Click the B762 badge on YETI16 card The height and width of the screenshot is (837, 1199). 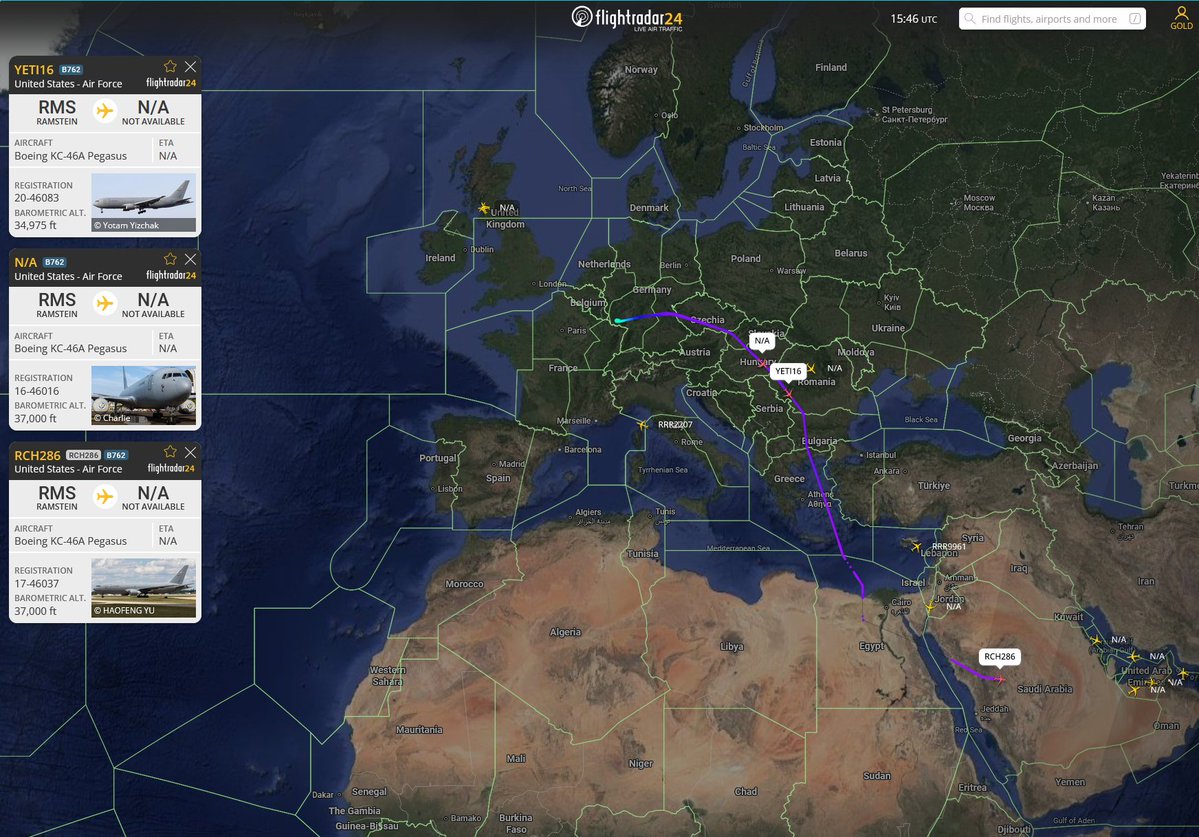click(71, 70)
